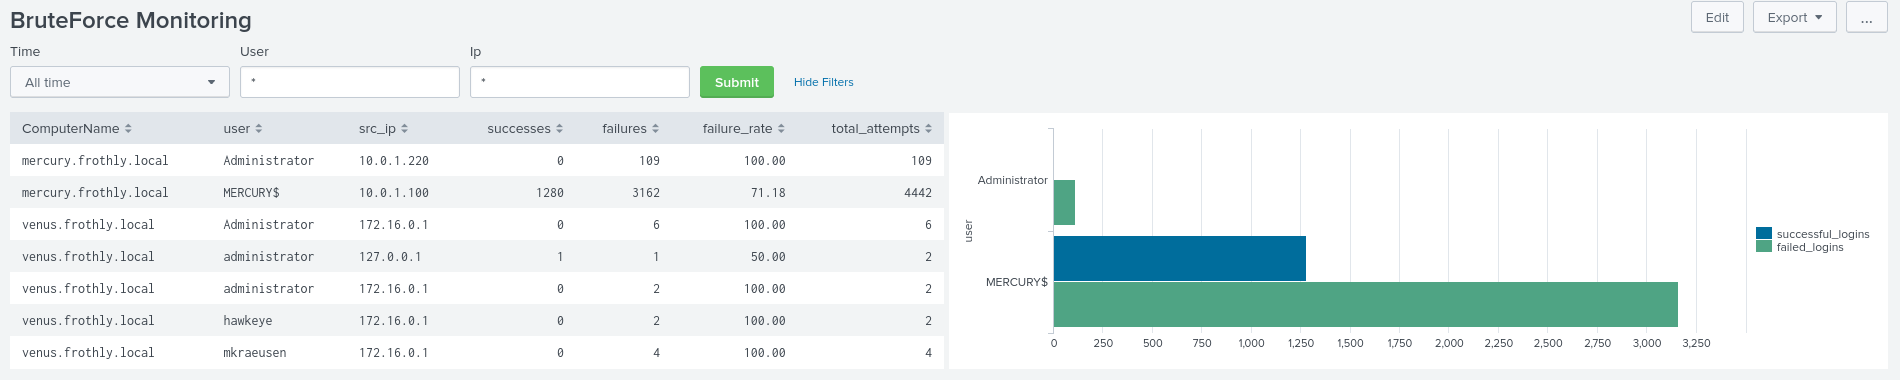Sort table by total_attempts column
Screen dimensions: 1900x380
[x=882, y=128]
